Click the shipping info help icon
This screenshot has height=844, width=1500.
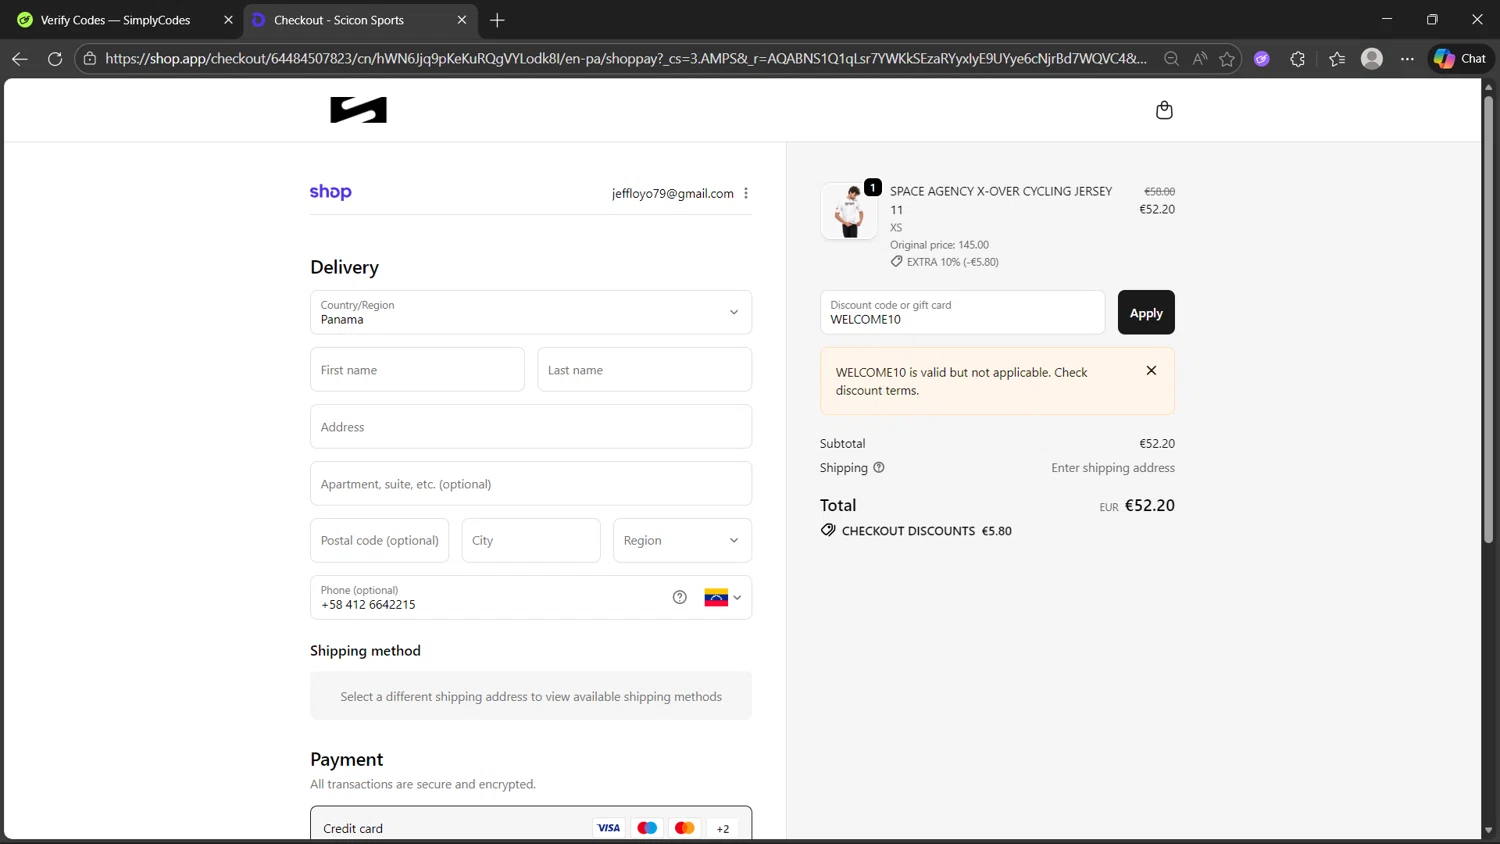879,467
